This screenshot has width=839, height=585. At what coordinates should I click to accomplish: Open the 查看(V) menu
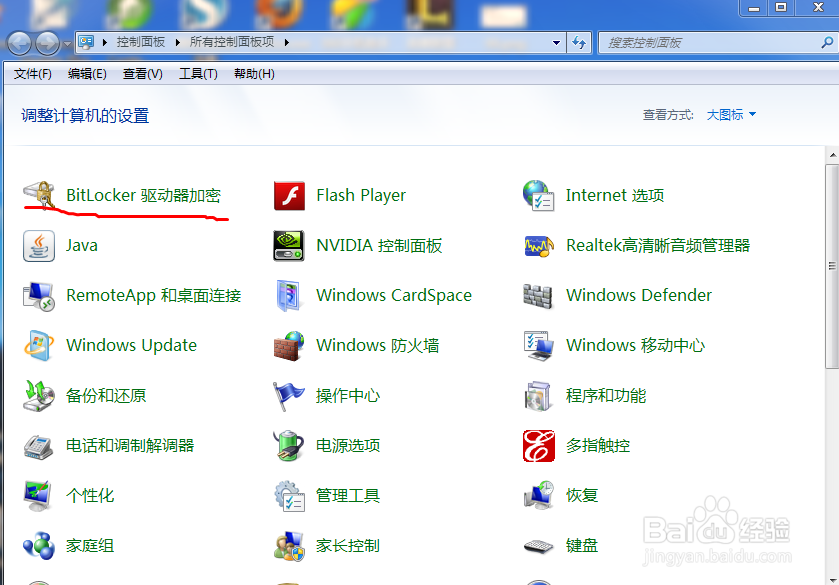(142, 74)
